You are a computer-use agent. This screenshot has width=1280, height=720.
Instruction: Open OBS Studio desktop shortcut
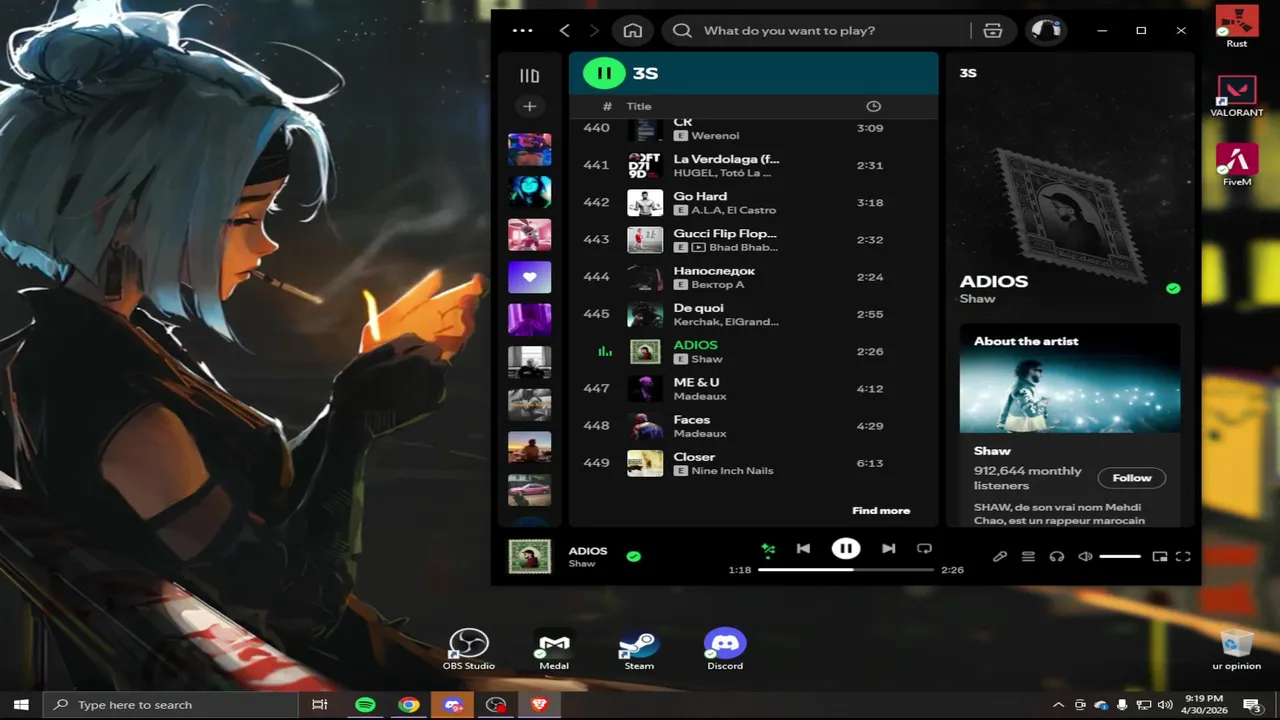click(x=469, y=650)
